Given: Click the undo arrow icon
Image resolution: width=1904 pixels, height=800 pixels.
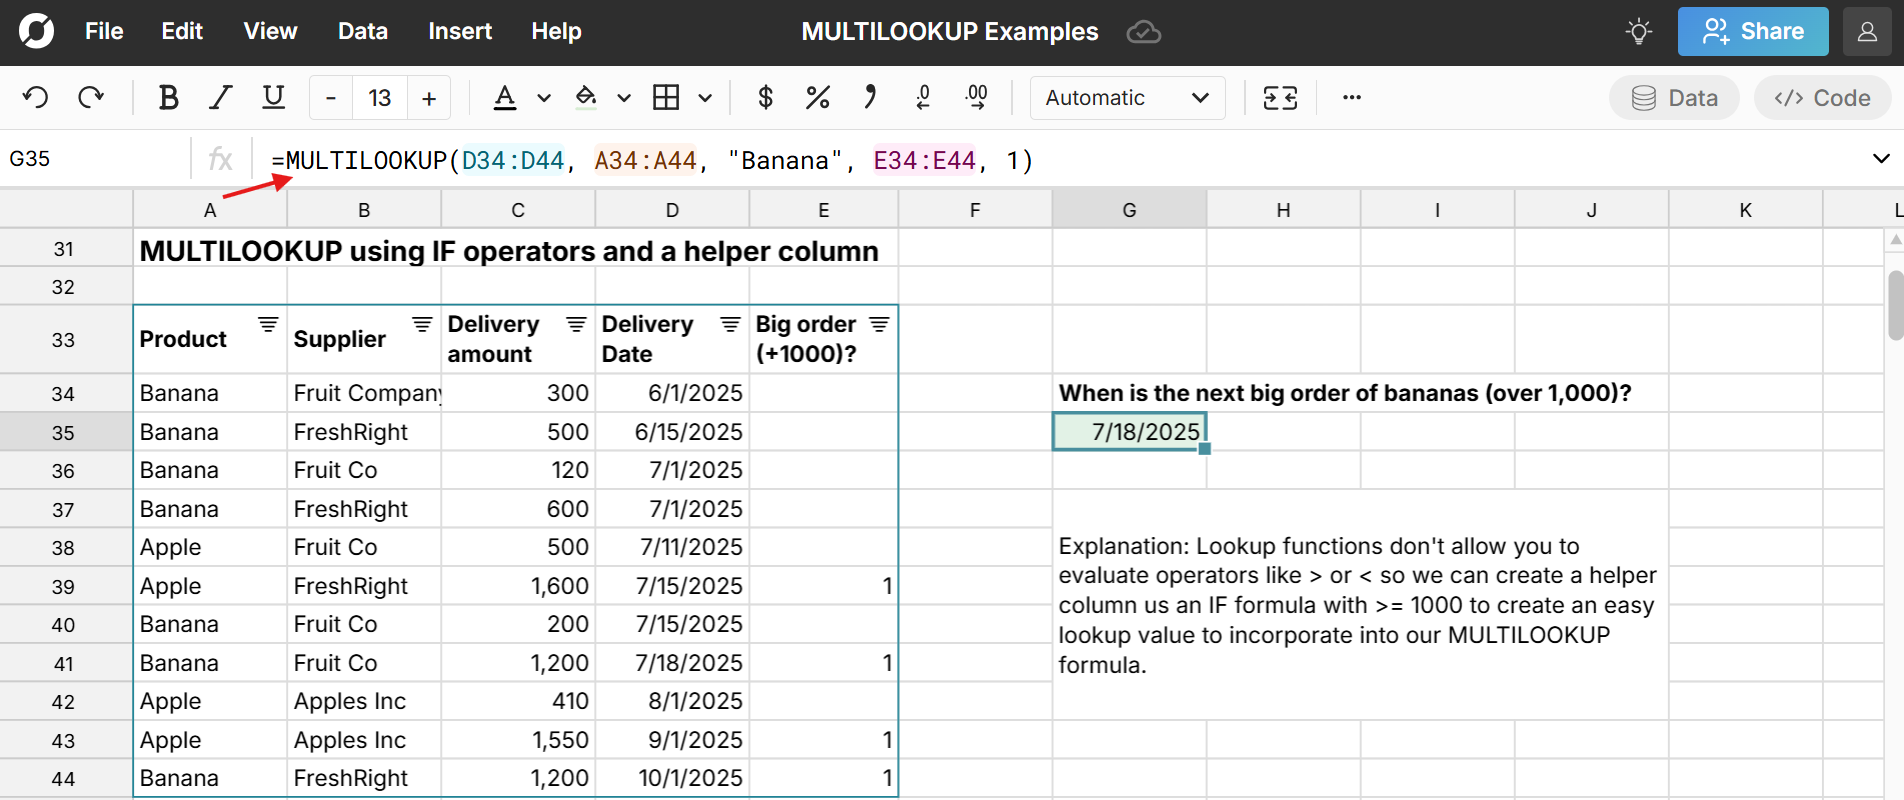Looking at the screenshot, I should pyautogui.click(x=36, y=98).
